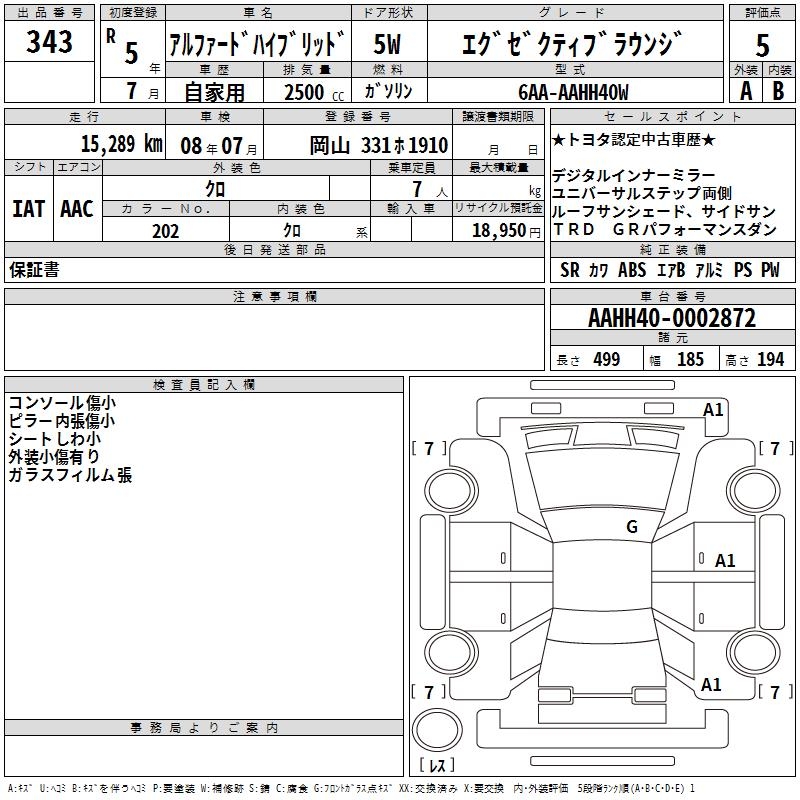Click the SR equipment code
Screen dimensions: 800x800
coord(569,270)
